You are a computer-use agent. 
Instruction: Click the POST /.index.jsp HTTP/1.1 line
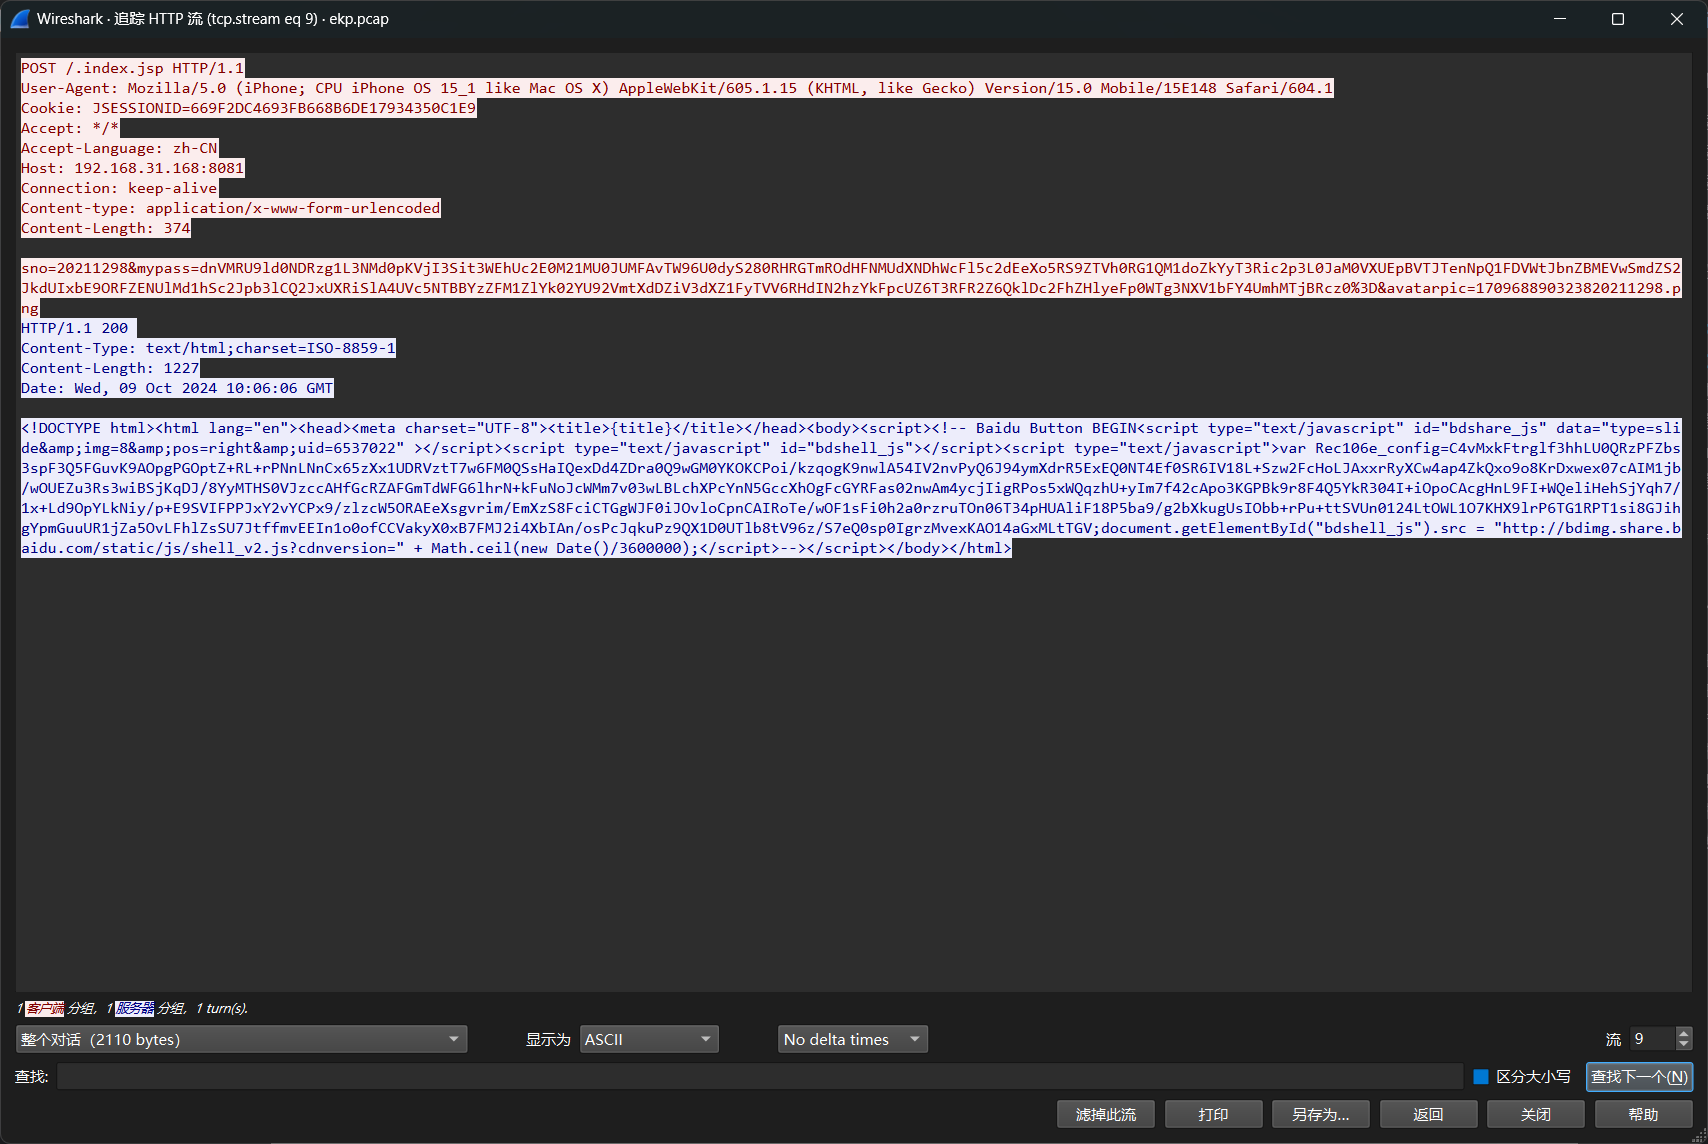(x=132, y=68)
